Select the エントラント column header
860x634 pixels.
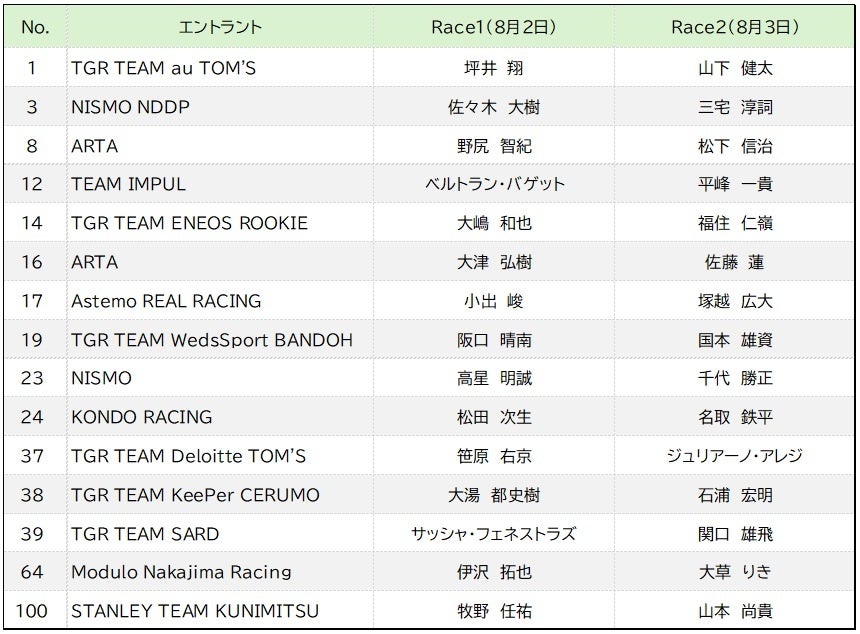(x=220, y=27)
